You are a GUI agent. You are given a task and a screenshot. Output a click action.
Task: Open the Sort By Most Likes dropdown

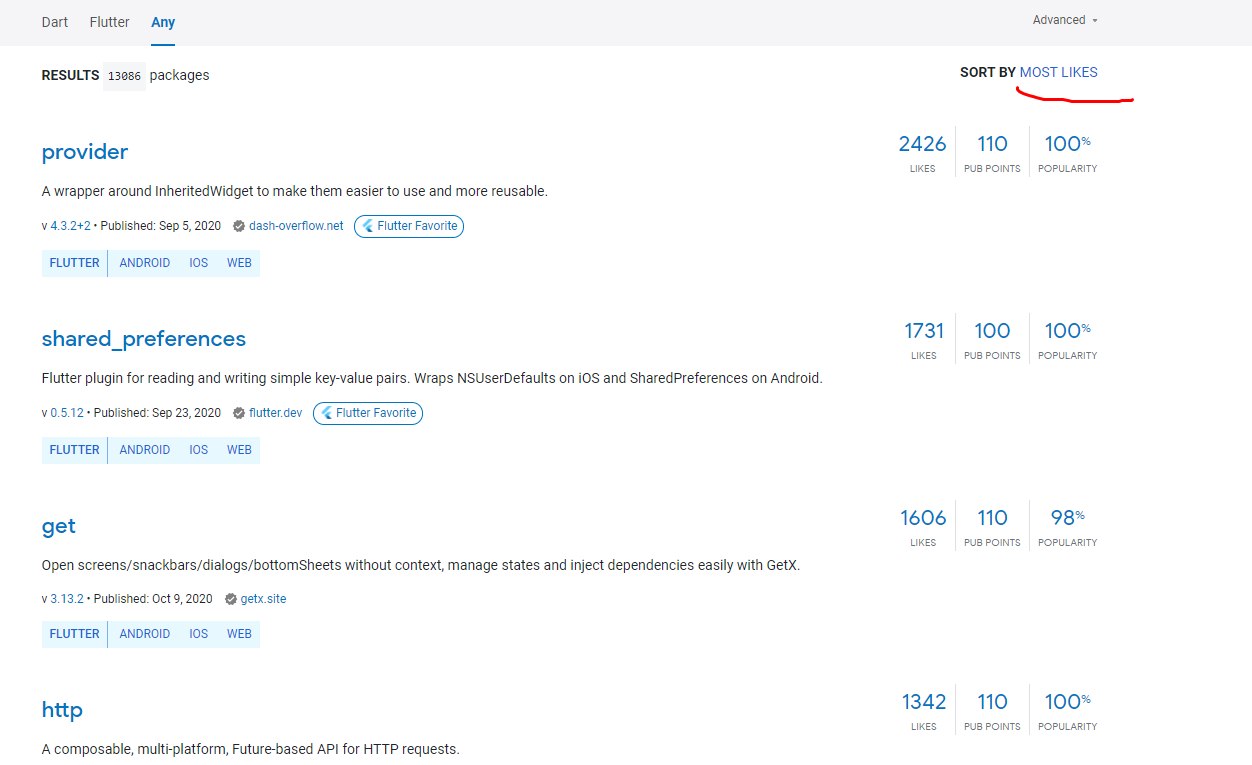click(1058, 72)
